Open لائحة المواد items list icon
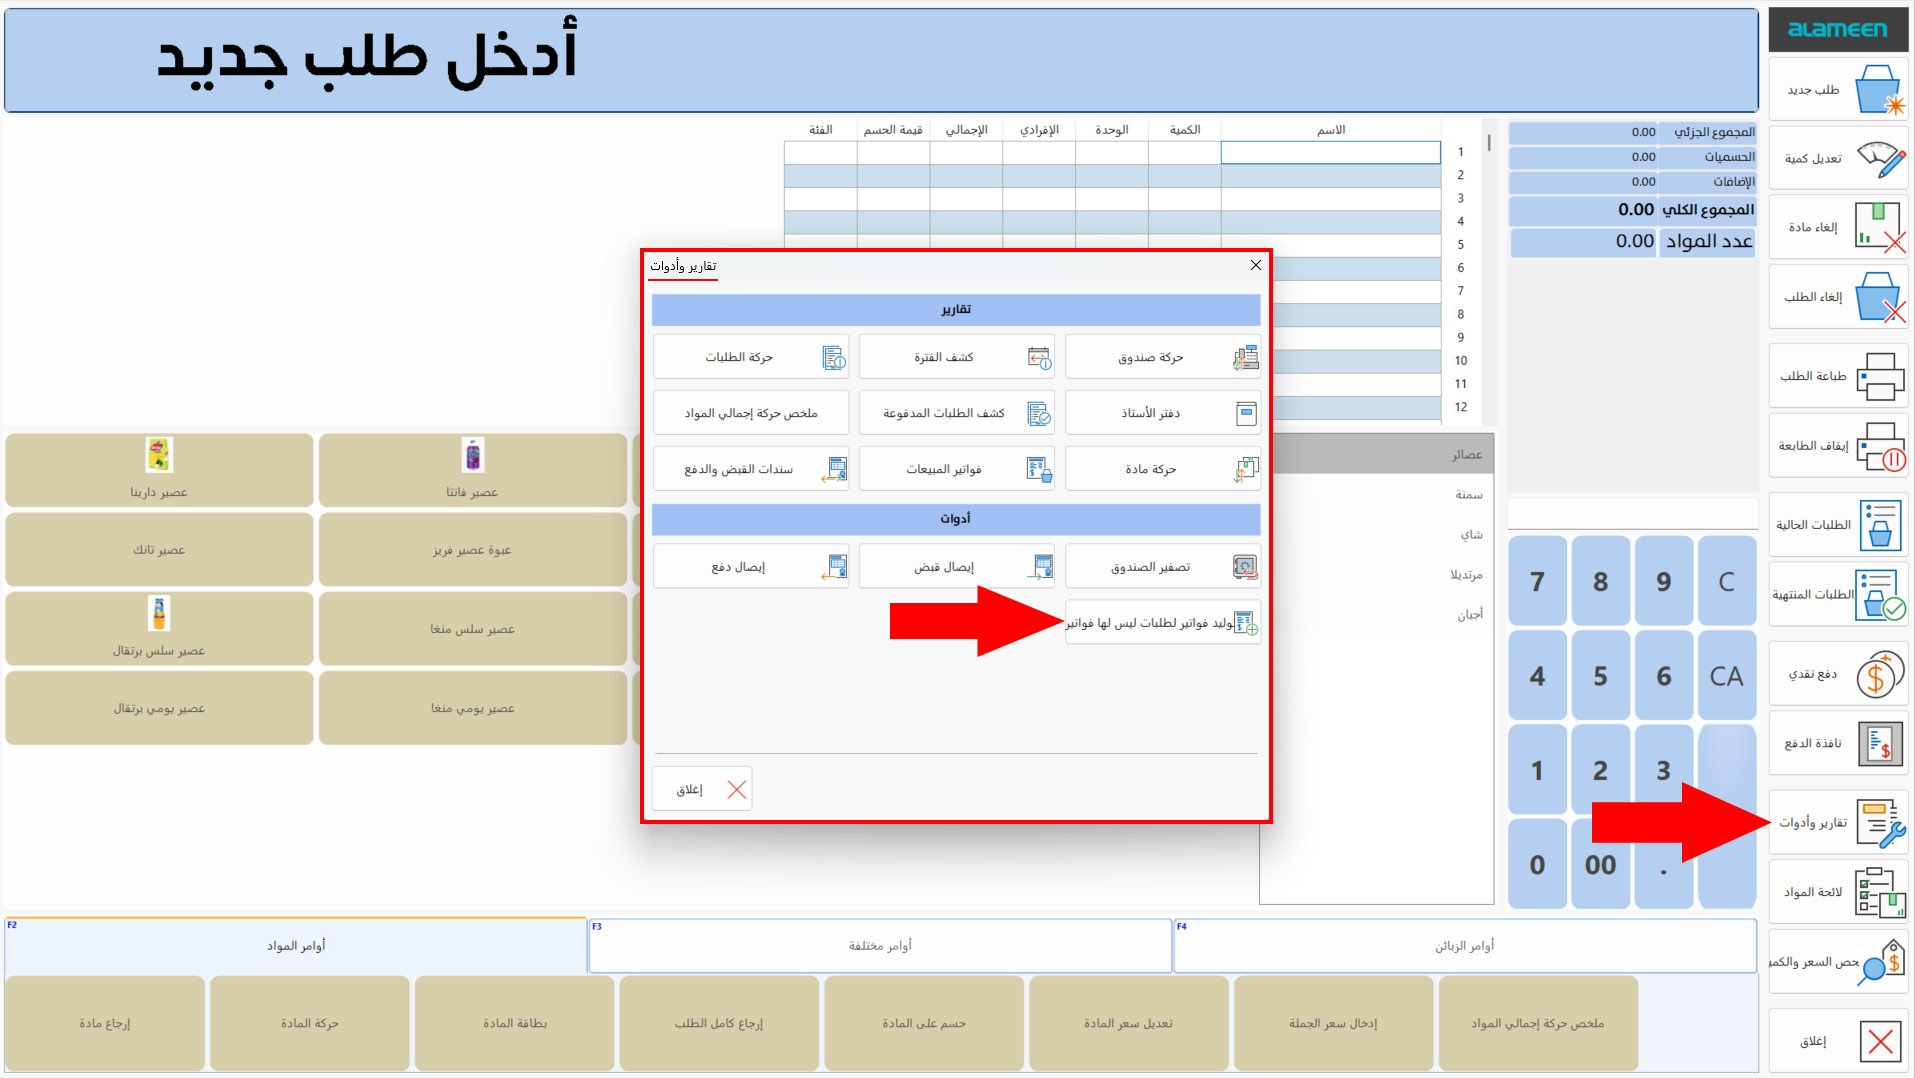Screen dimensions: 1915x1078 pyautogui.click(x=1880, y=892)
